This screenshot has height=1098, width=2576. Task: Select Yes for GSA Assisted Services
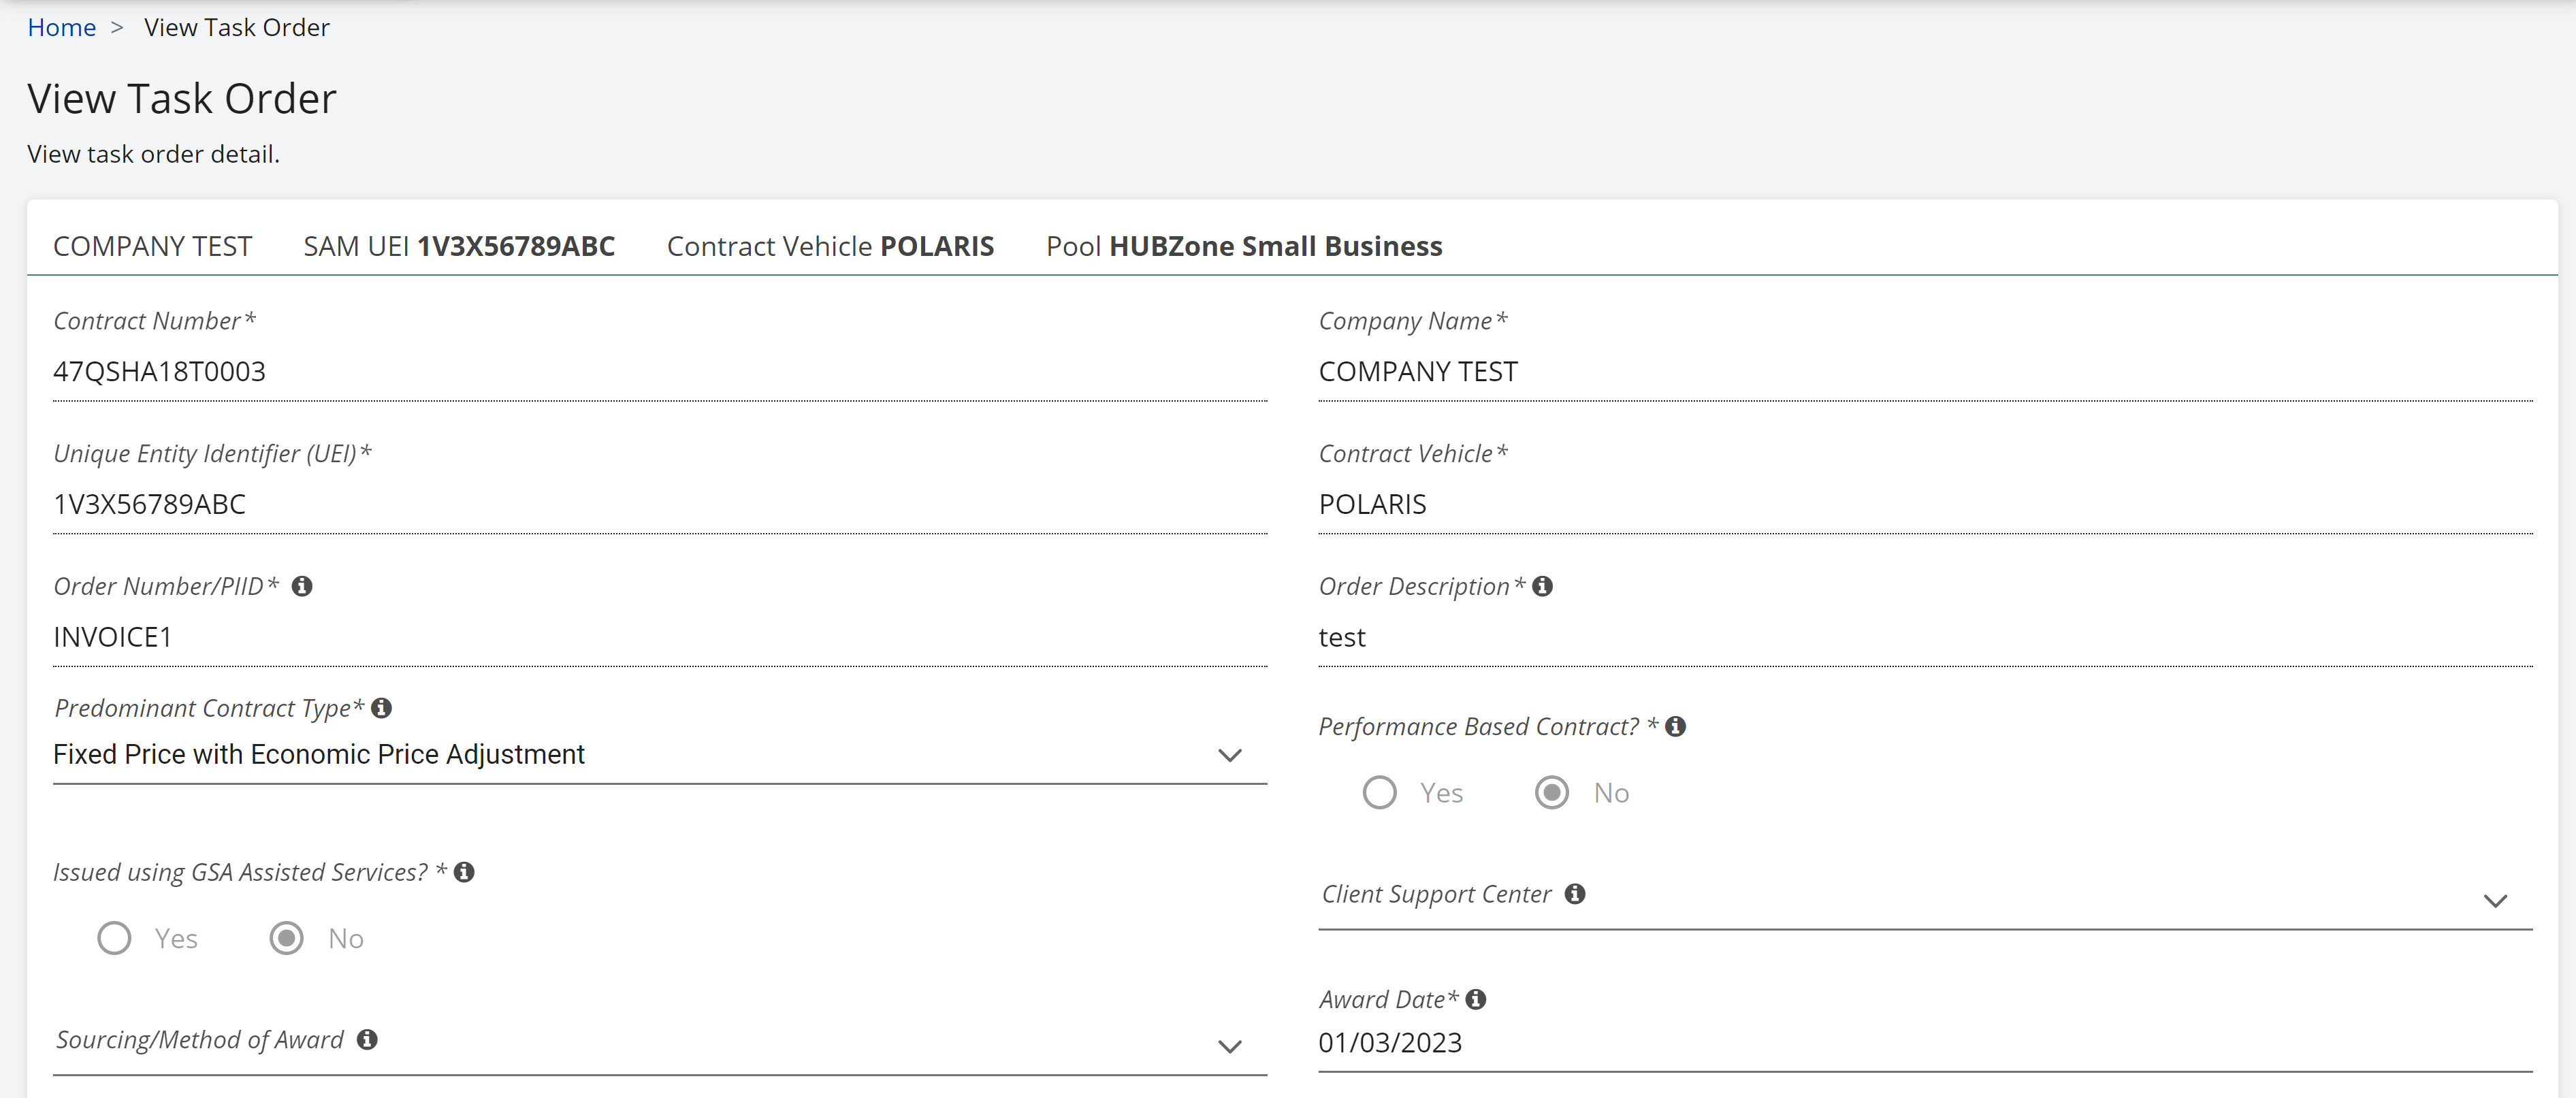pyautogui.click(x=114, y=938)
